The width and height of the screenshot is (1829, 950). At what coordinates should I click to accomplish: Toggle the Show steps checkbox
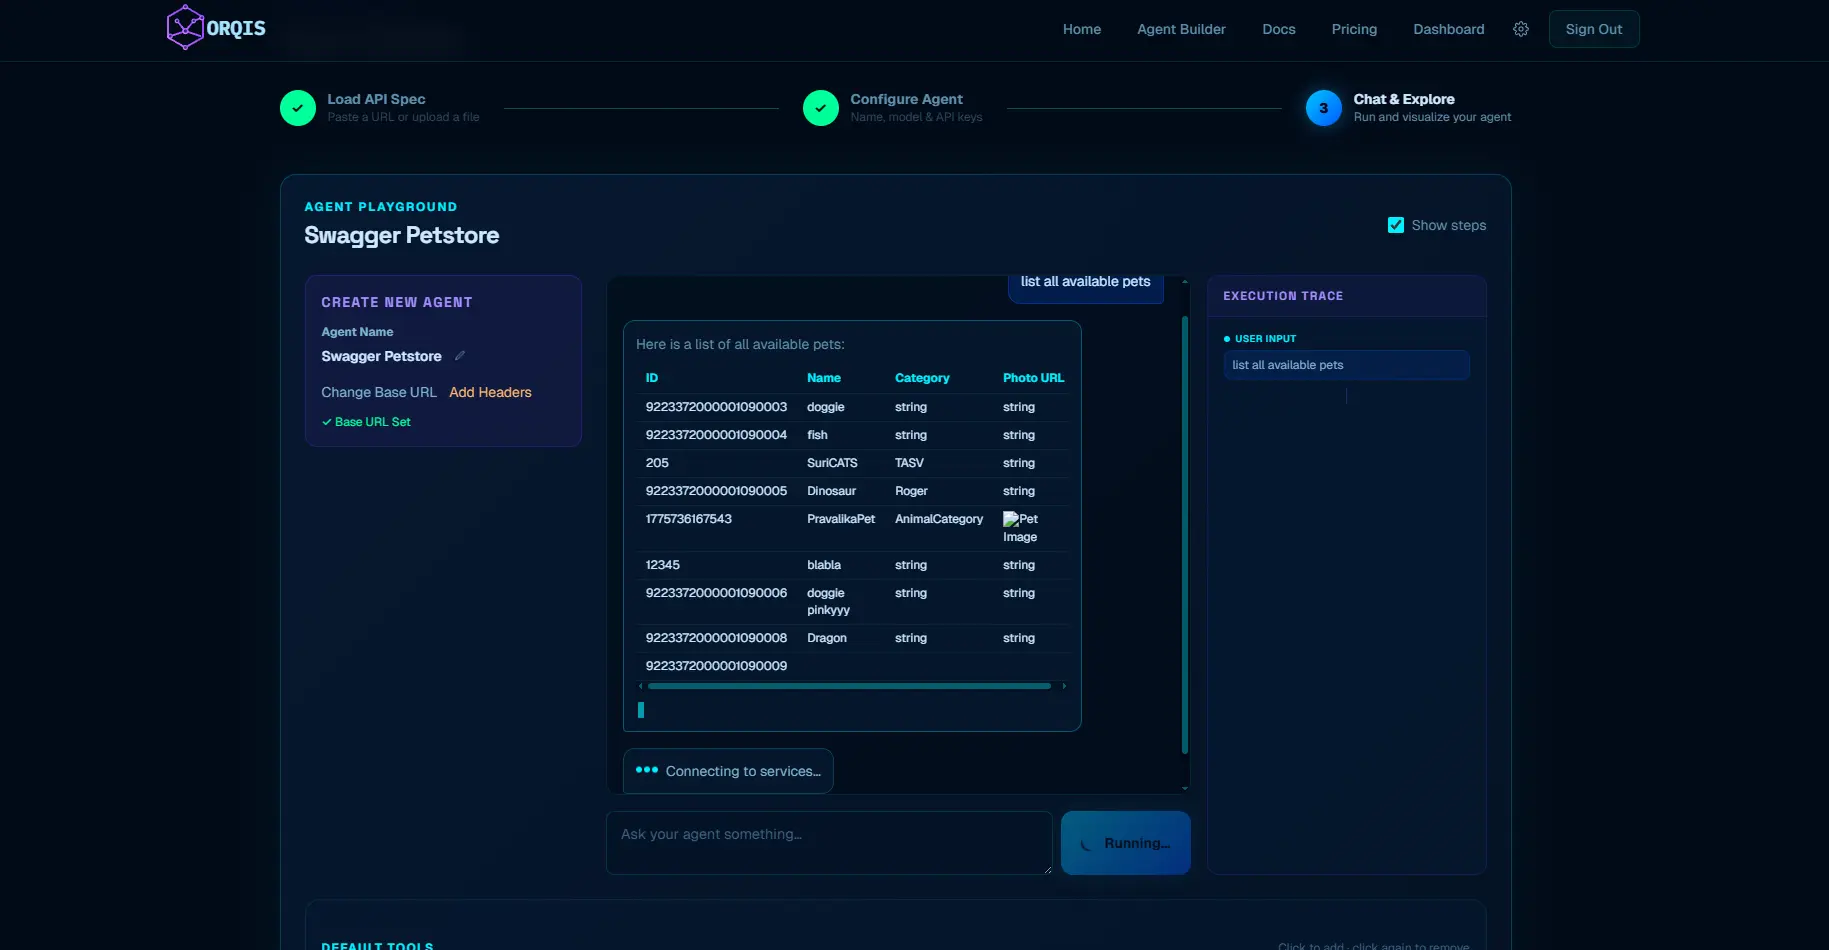coord(1396,225)
